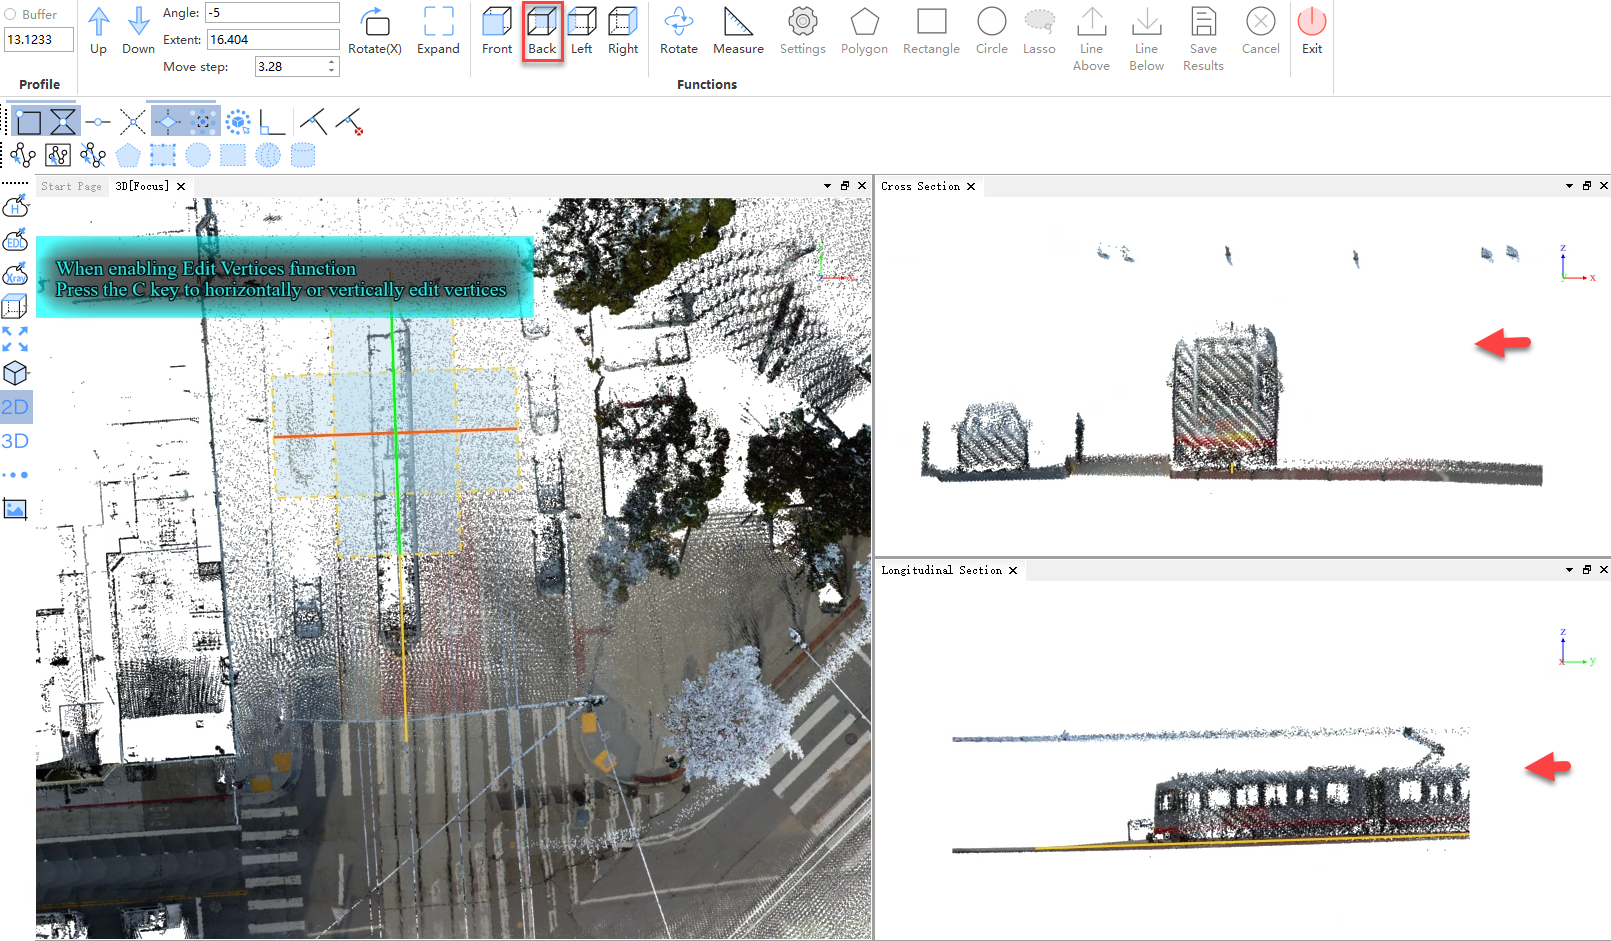The image size is (1611, 941).
Task: Open the Settings gear
Action: coord(803,31)
